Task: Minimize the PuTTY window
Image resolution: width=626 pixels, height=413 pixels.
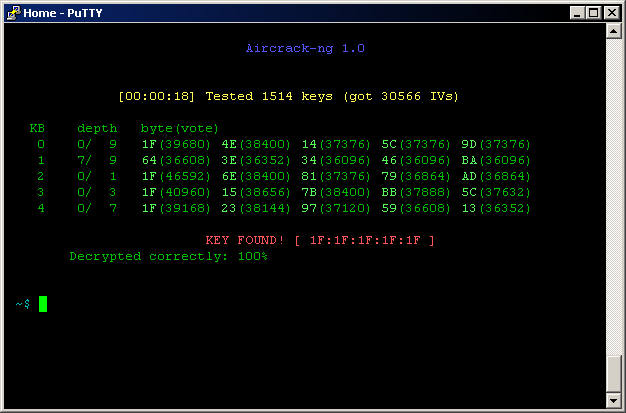Action: click(578, 12)
